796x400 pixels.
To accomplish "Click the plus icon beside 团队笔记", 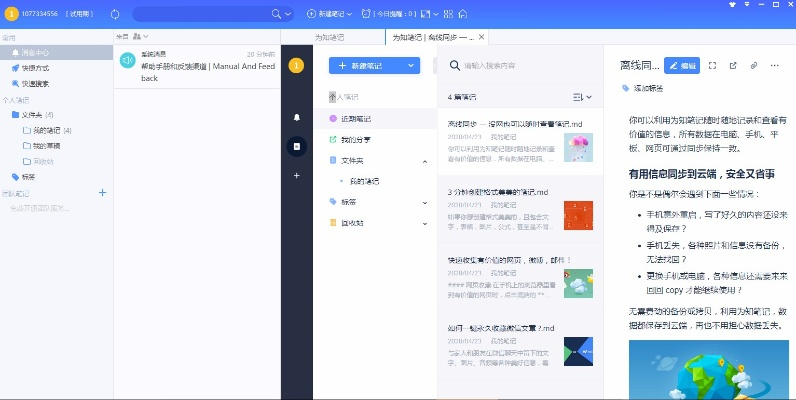I will (x=103, y=192).
